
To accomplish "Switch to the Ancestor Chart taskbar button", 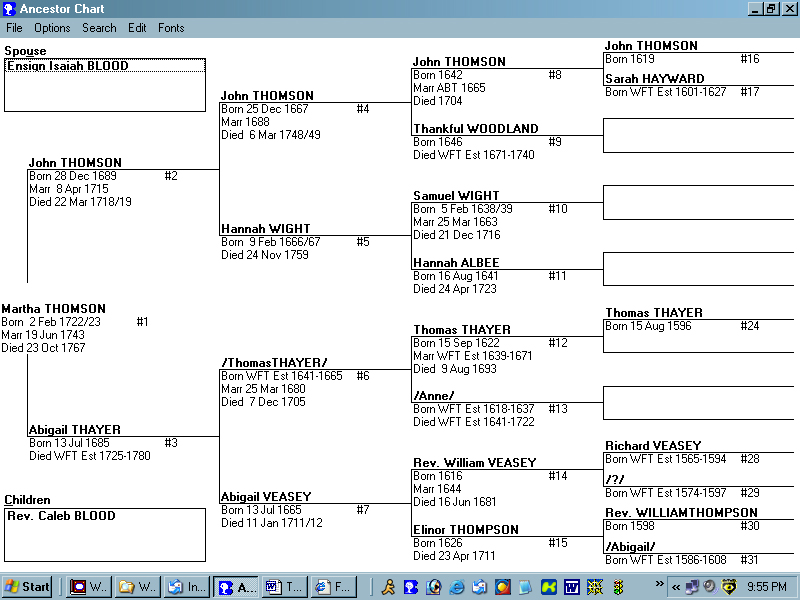I will coord(236,587).
